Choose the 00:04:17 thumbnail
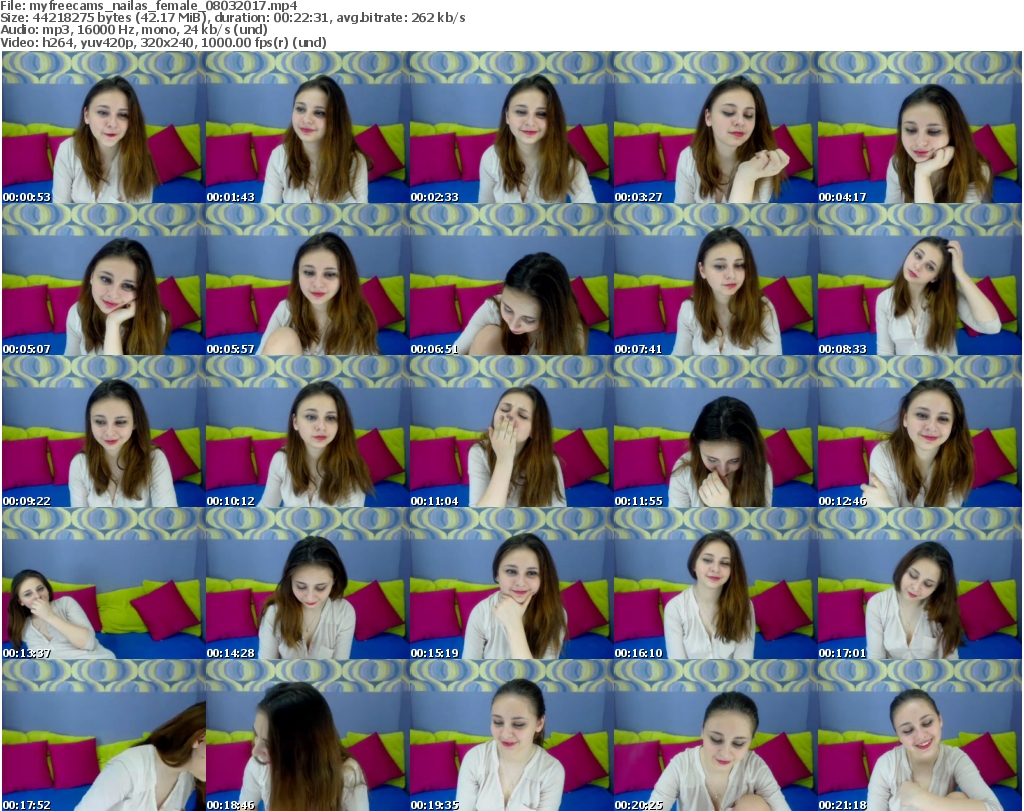The height and width of the screenshot is (811, 1024). click(x=919, y=127)
